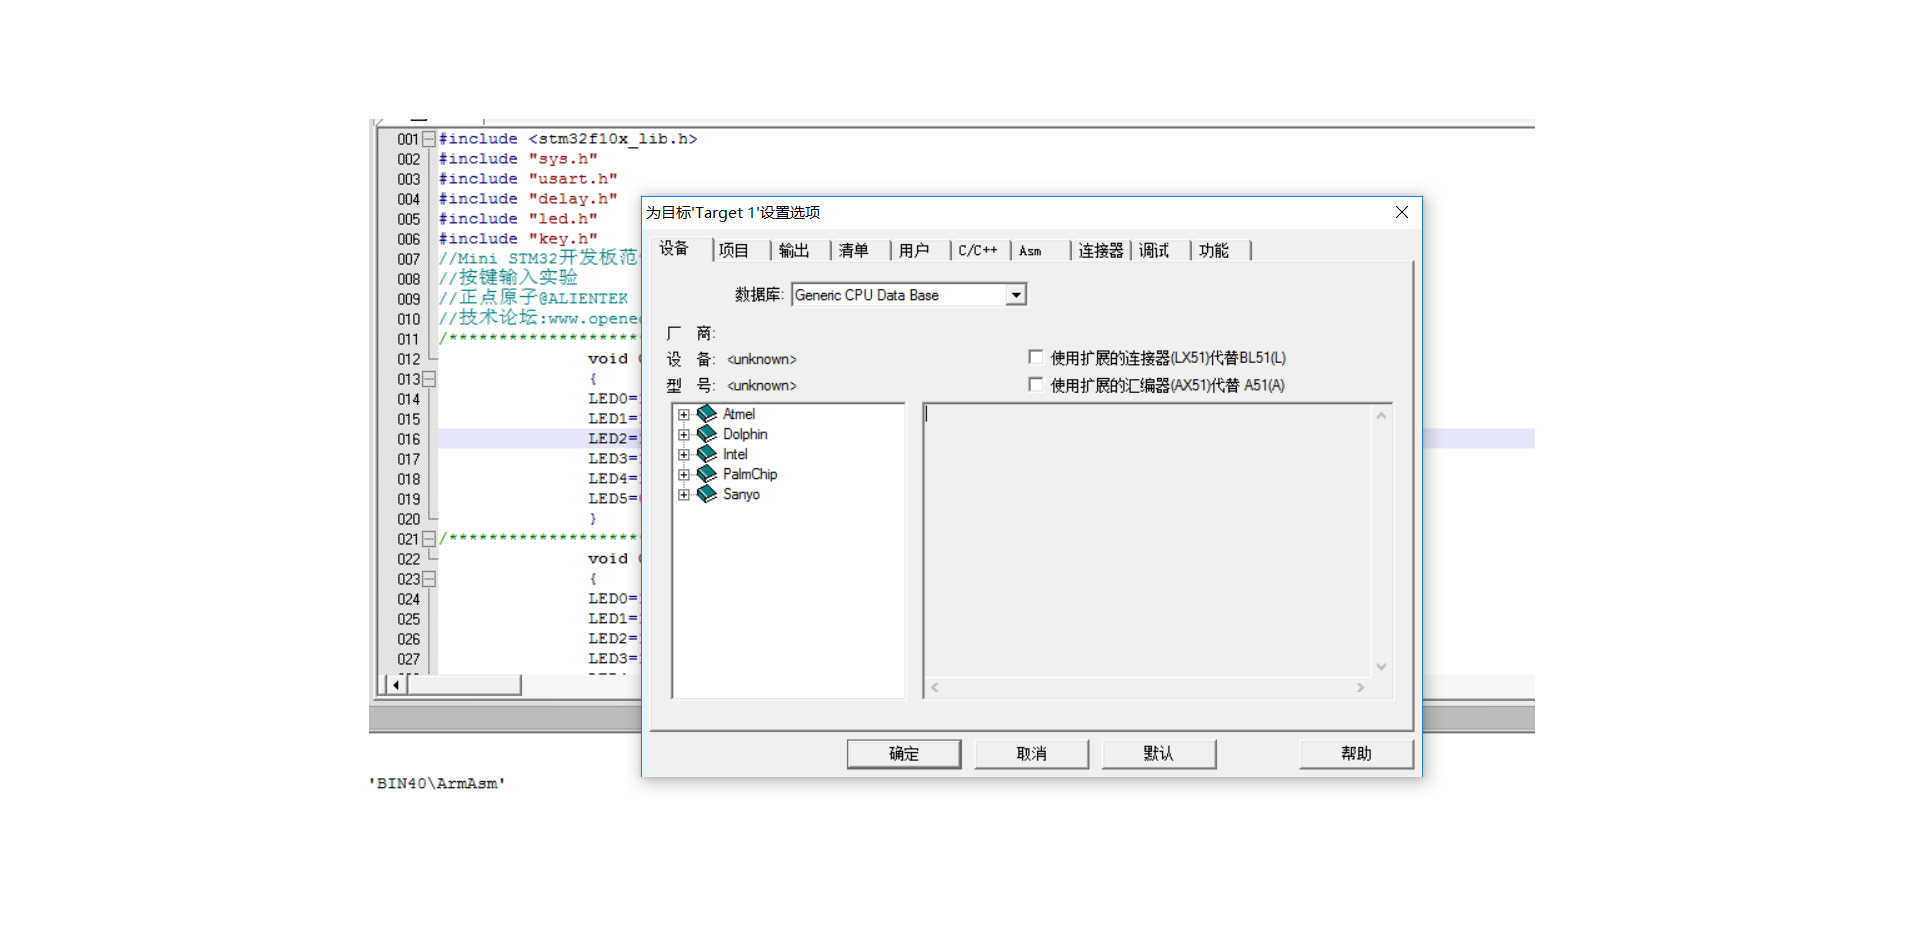Click the Intel book icon

pyautogui.click(x=707, y=454)
